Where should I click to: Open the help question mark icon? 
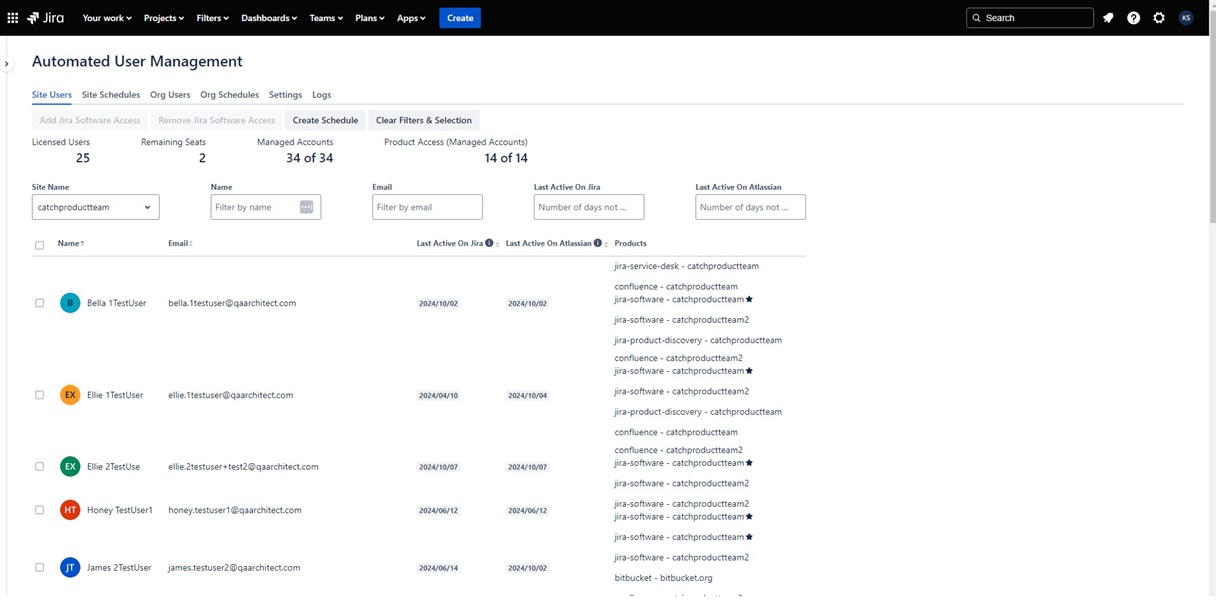(1133, 17)
